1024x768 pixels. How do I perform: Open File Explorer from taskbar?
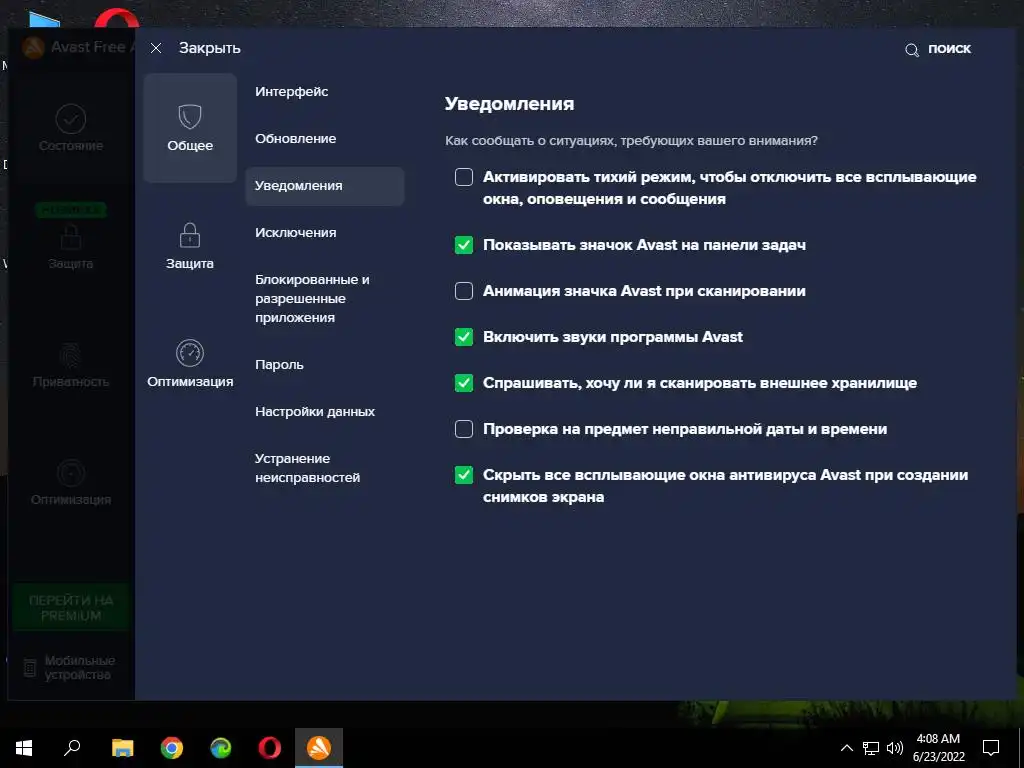122,748
